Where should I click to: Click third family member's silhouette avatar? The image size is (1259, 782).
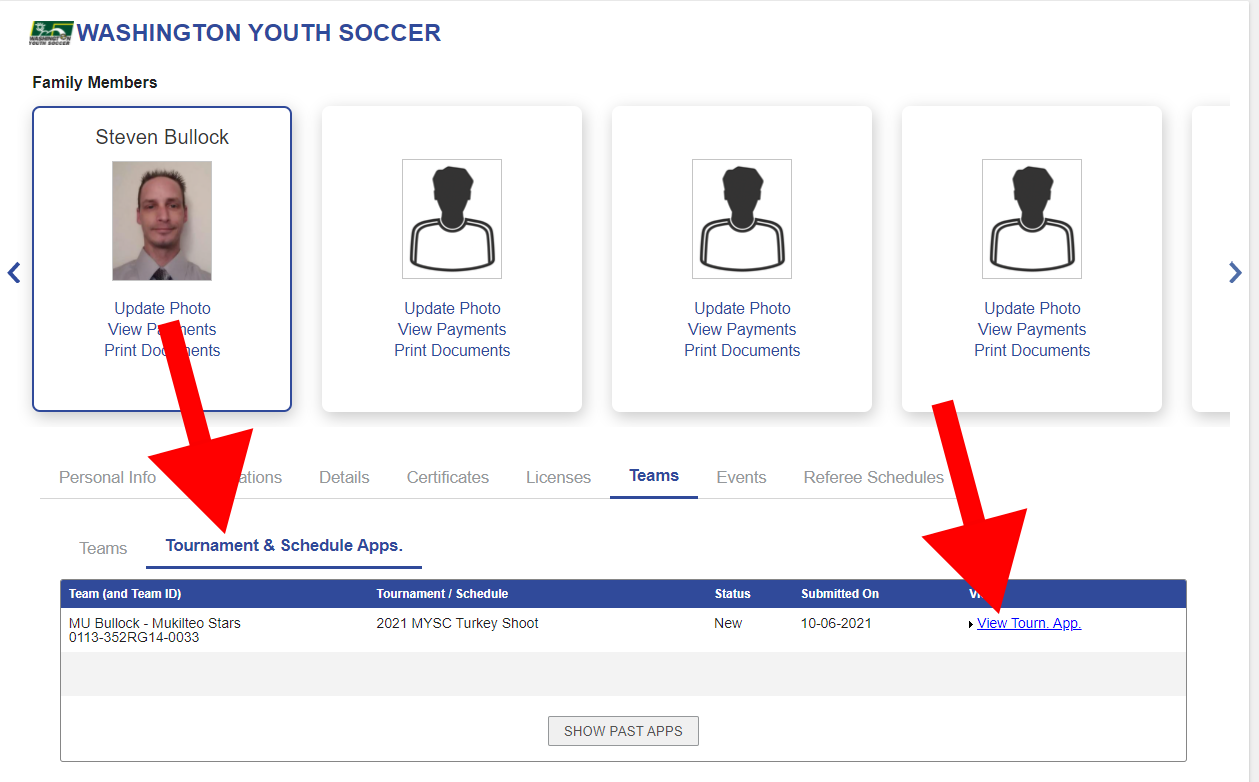point(742,218)
